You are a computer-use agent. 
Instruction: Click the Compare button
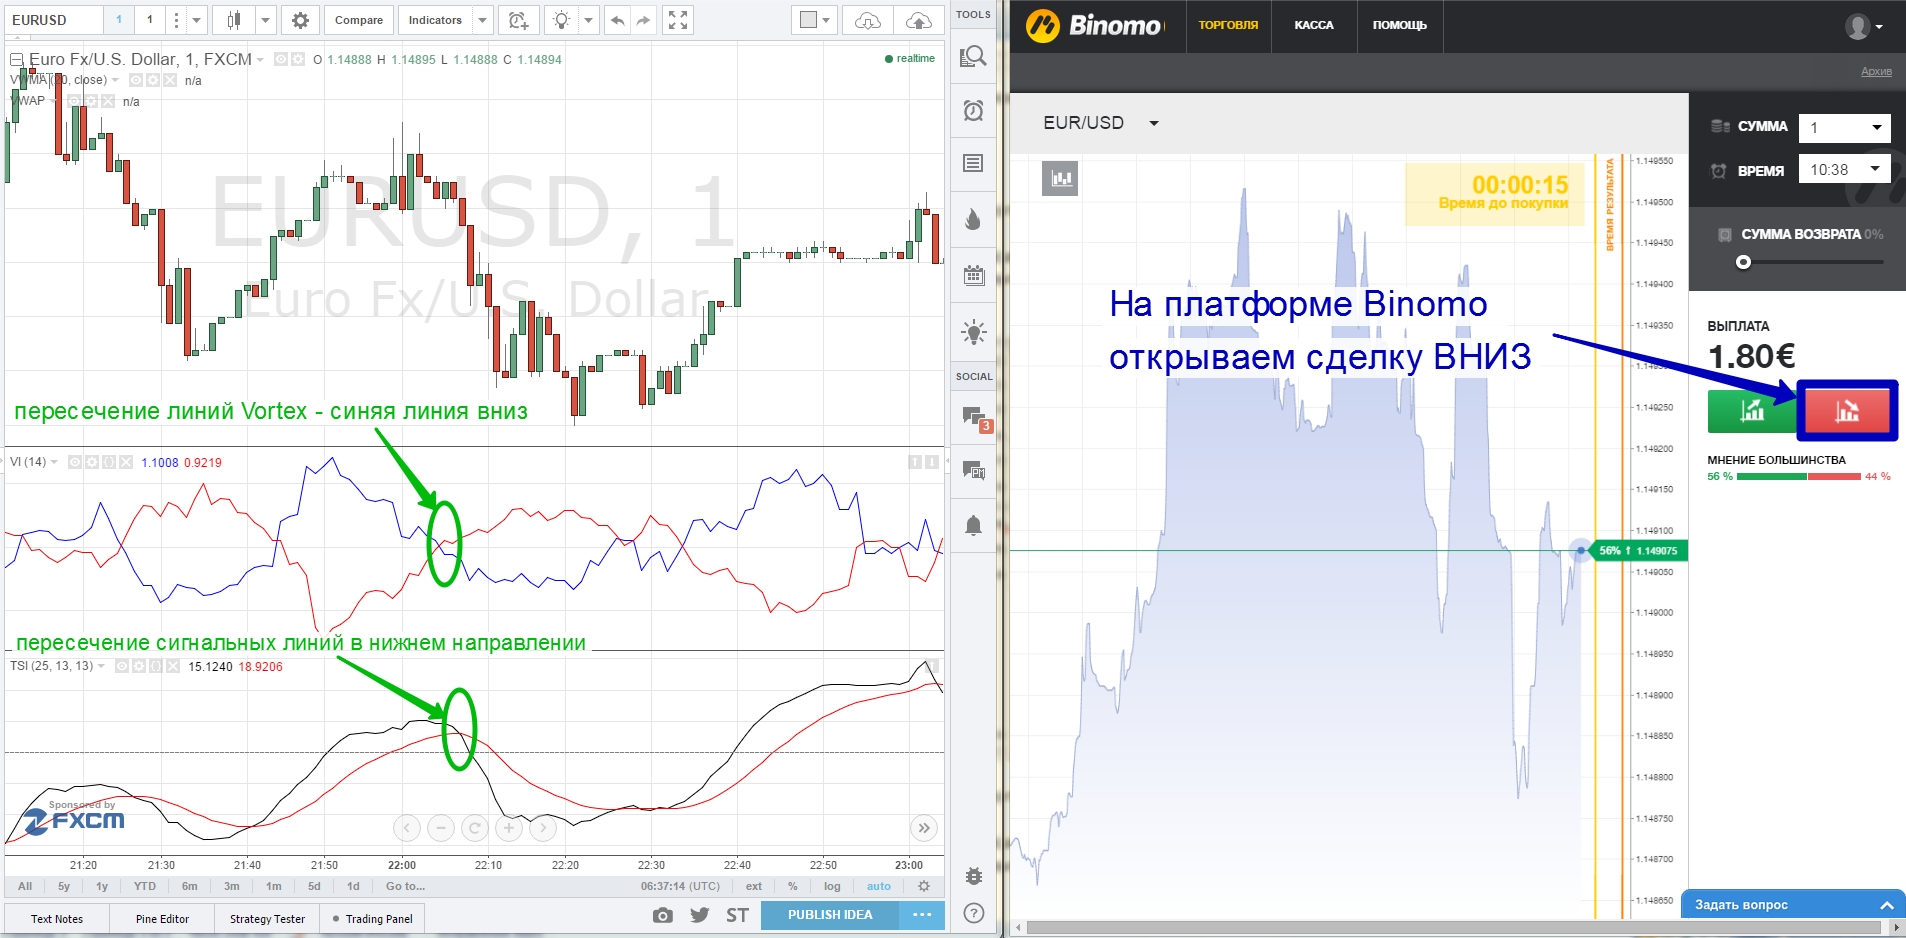coord(359,20)
